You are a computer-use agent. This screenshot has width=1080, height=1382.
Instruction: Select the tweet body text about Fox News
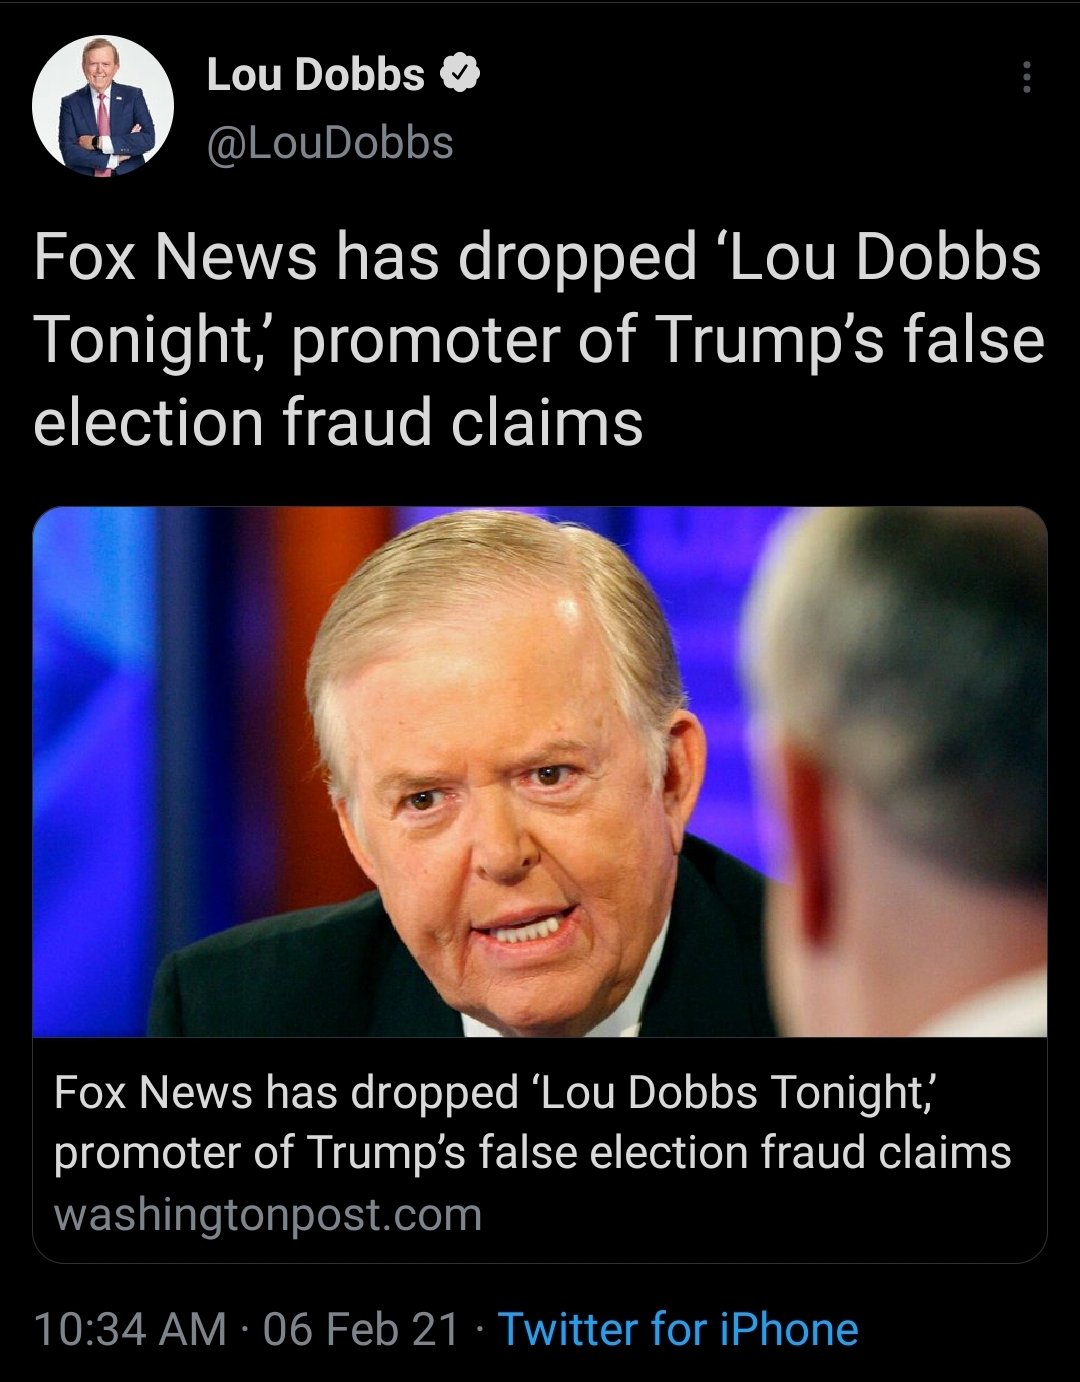click(x=539, y=339)
